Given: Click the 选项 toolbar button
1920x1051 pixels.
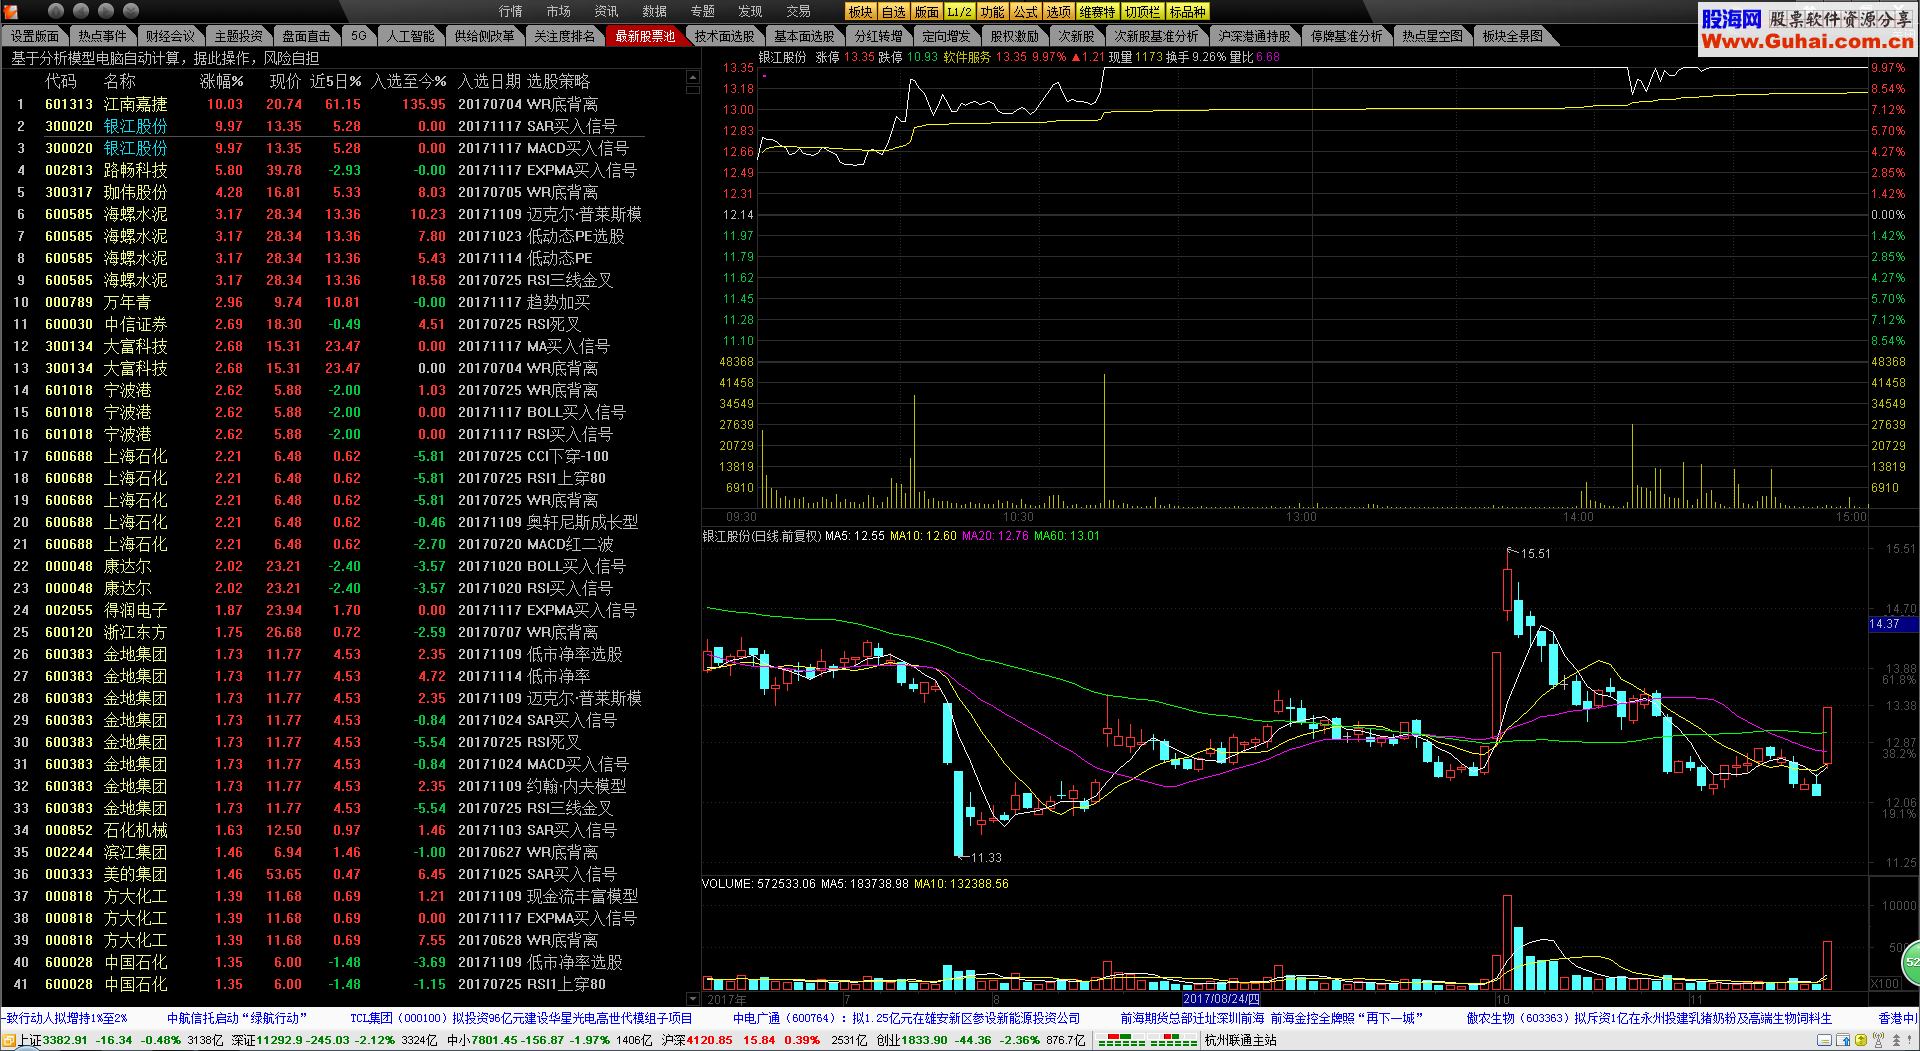Looking at the screenshot, I should coord(1059,12).
